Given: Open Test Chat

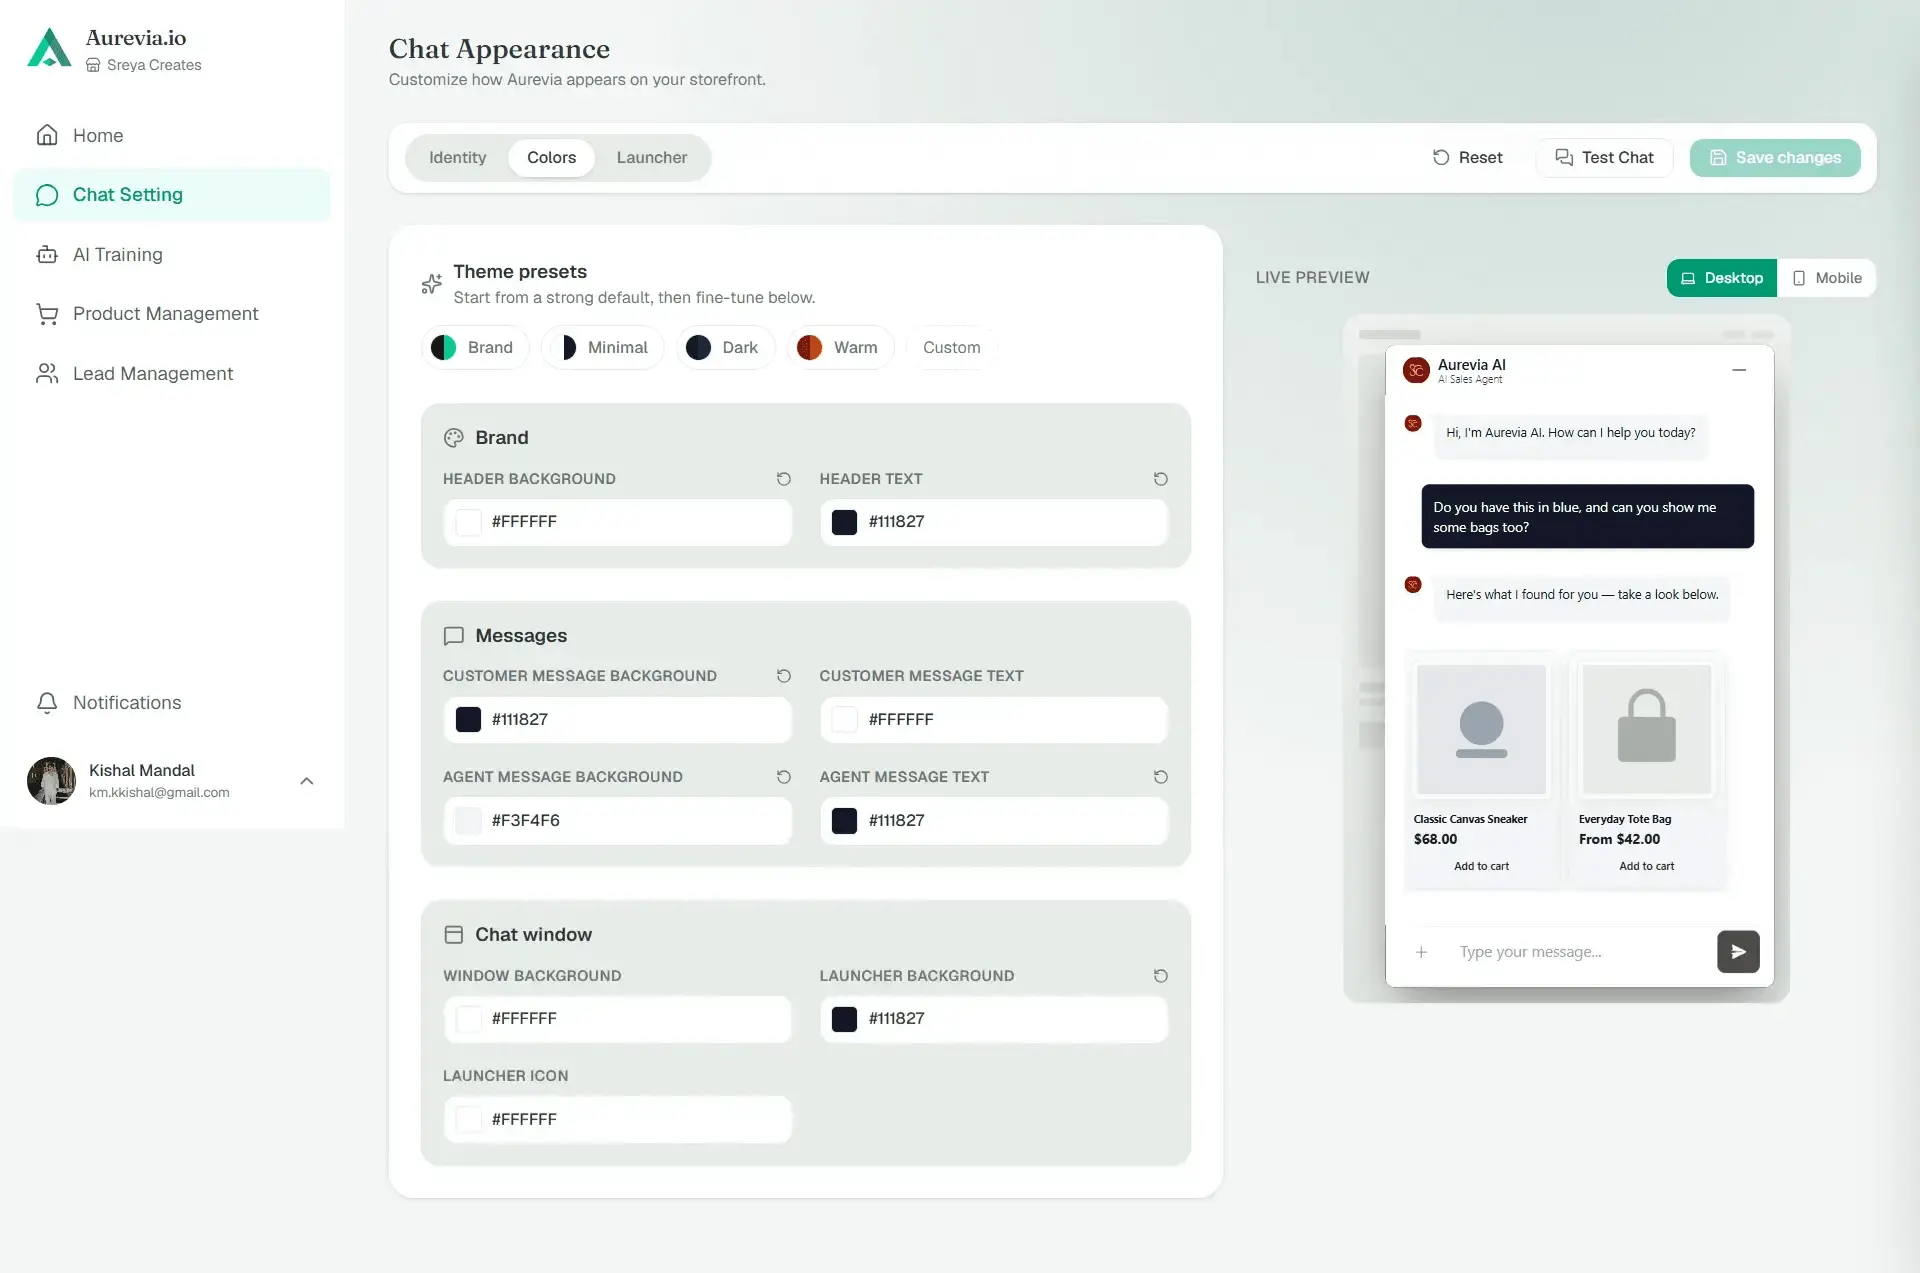Looking at the screenshot, I should [1604, 158].
